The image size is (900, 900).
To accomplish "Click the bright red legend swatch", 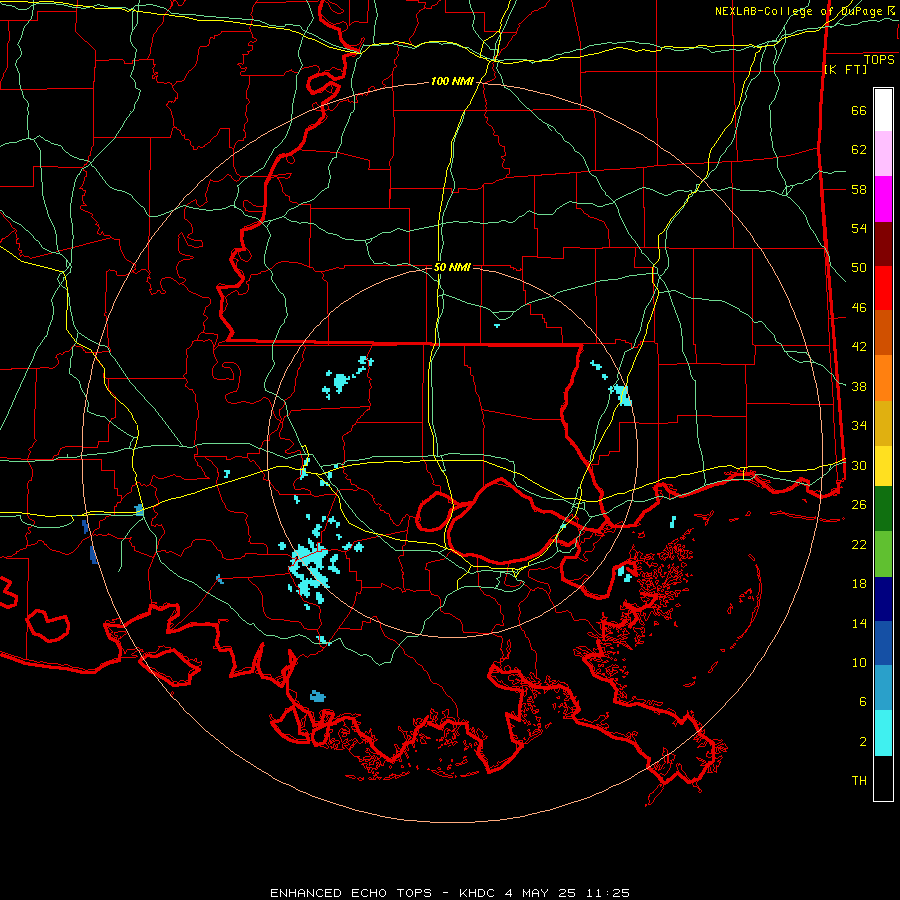I will 883,288.
